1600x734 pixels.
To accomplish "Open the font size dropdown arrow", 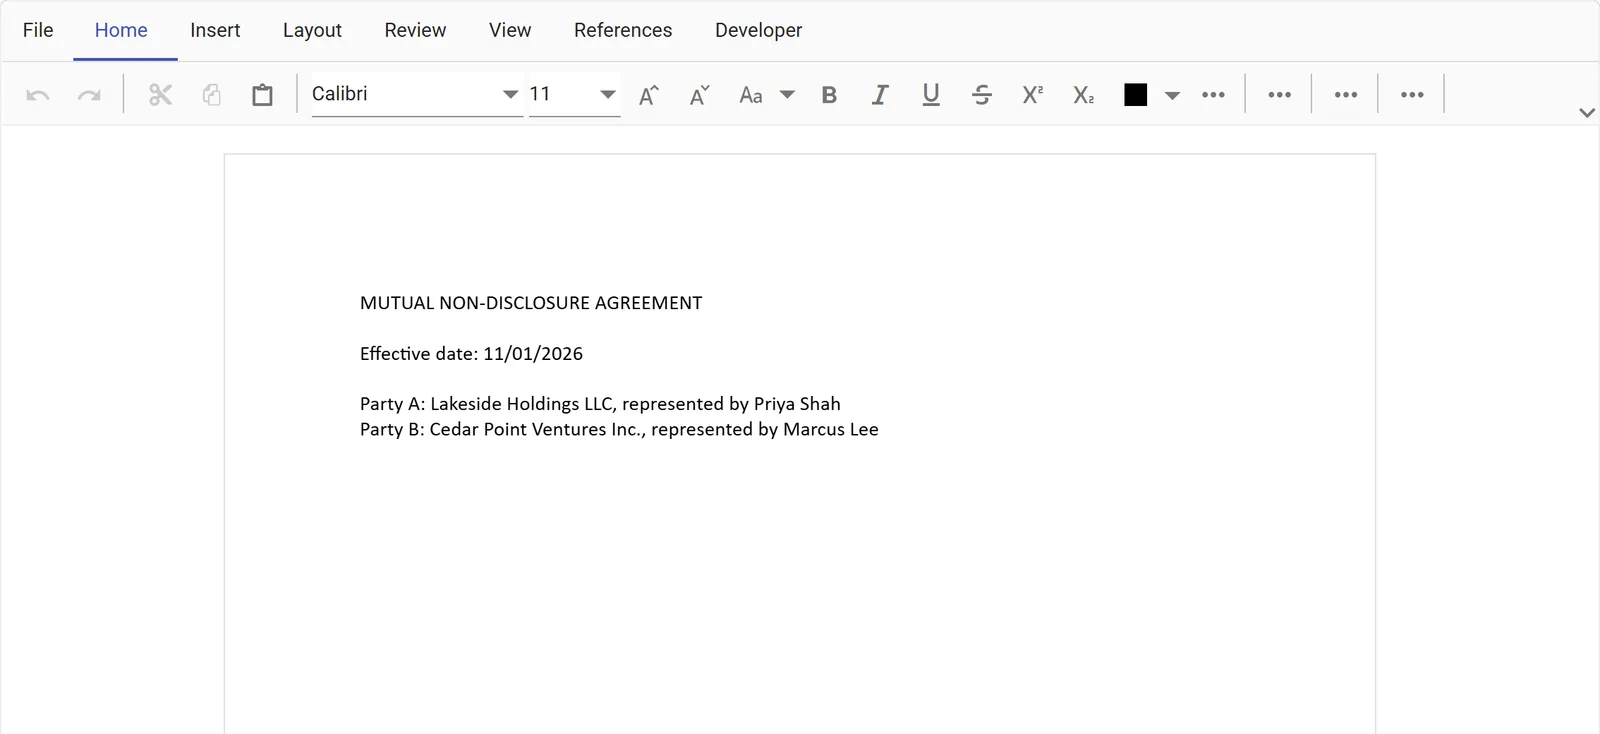I will [x=607, y=94].
